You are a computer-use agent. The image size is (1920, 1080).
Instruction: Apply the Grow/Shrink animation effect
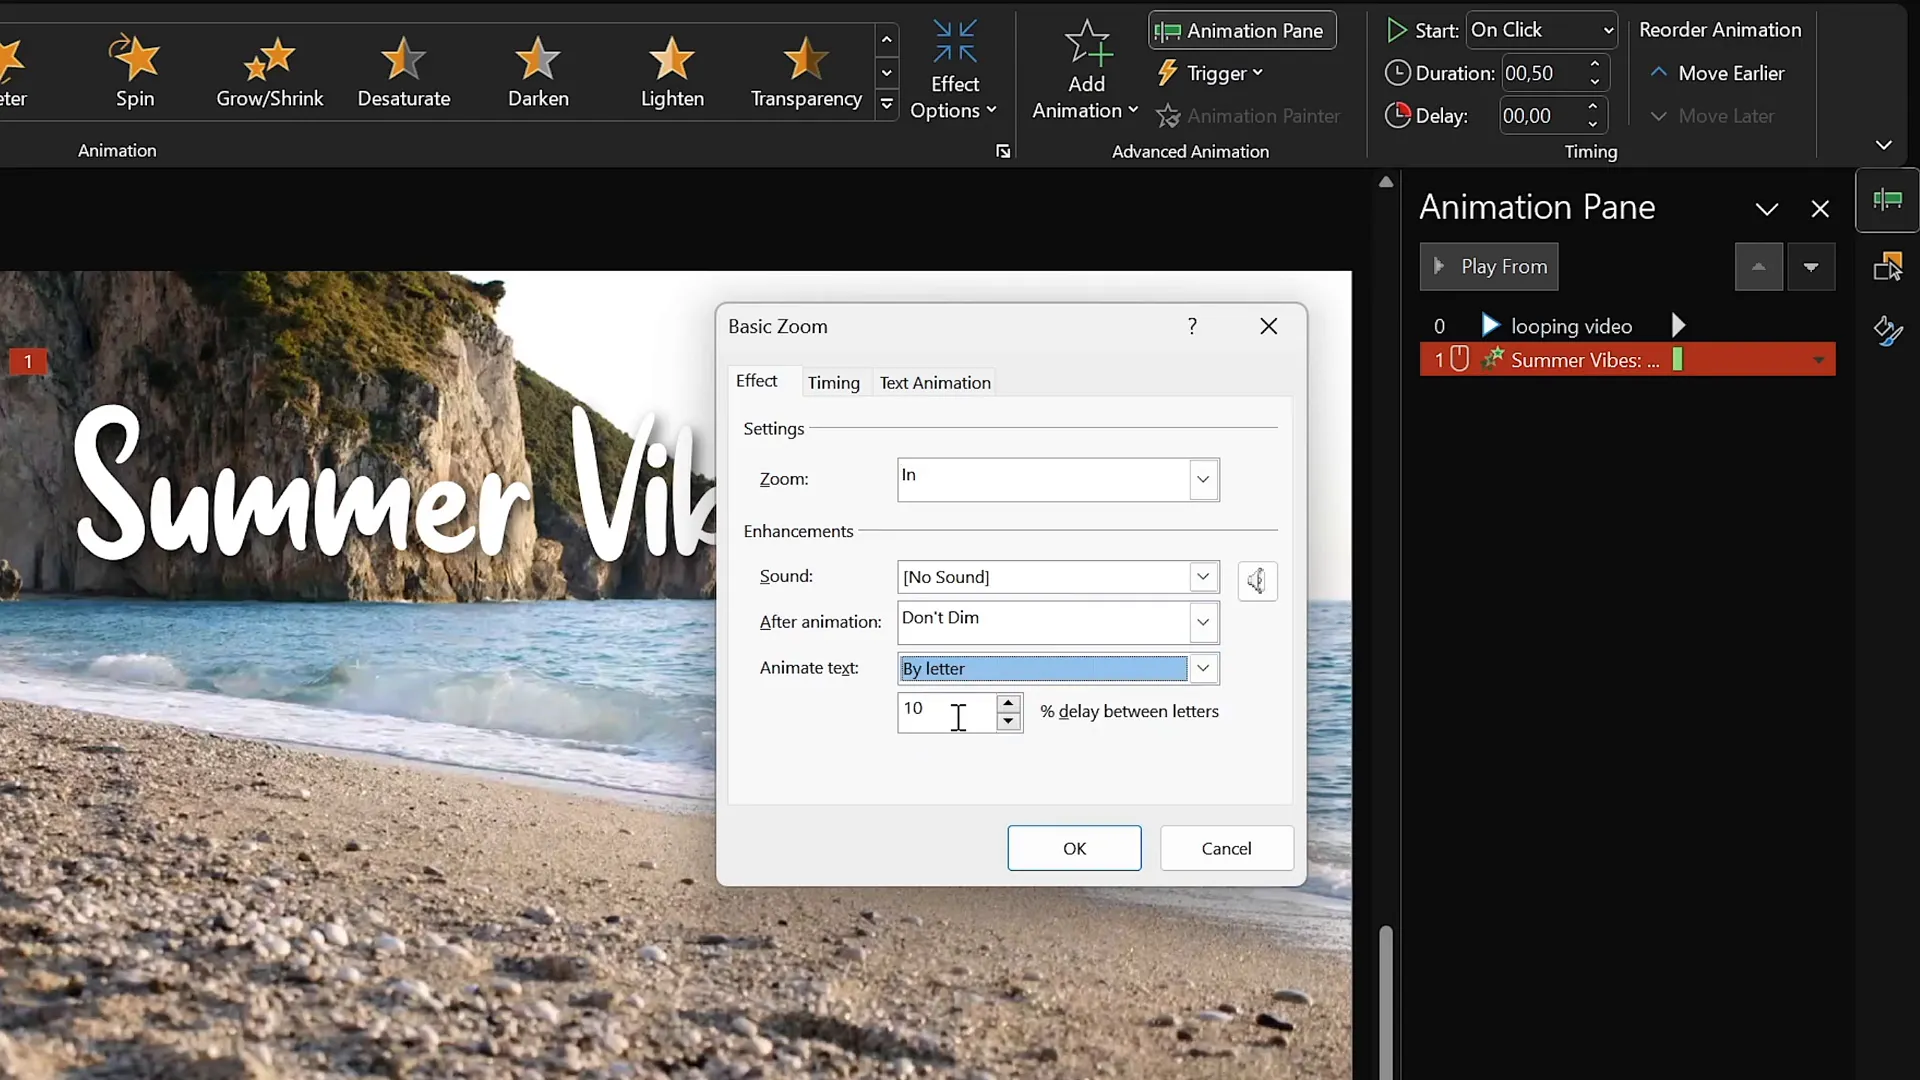pos(270,71)
